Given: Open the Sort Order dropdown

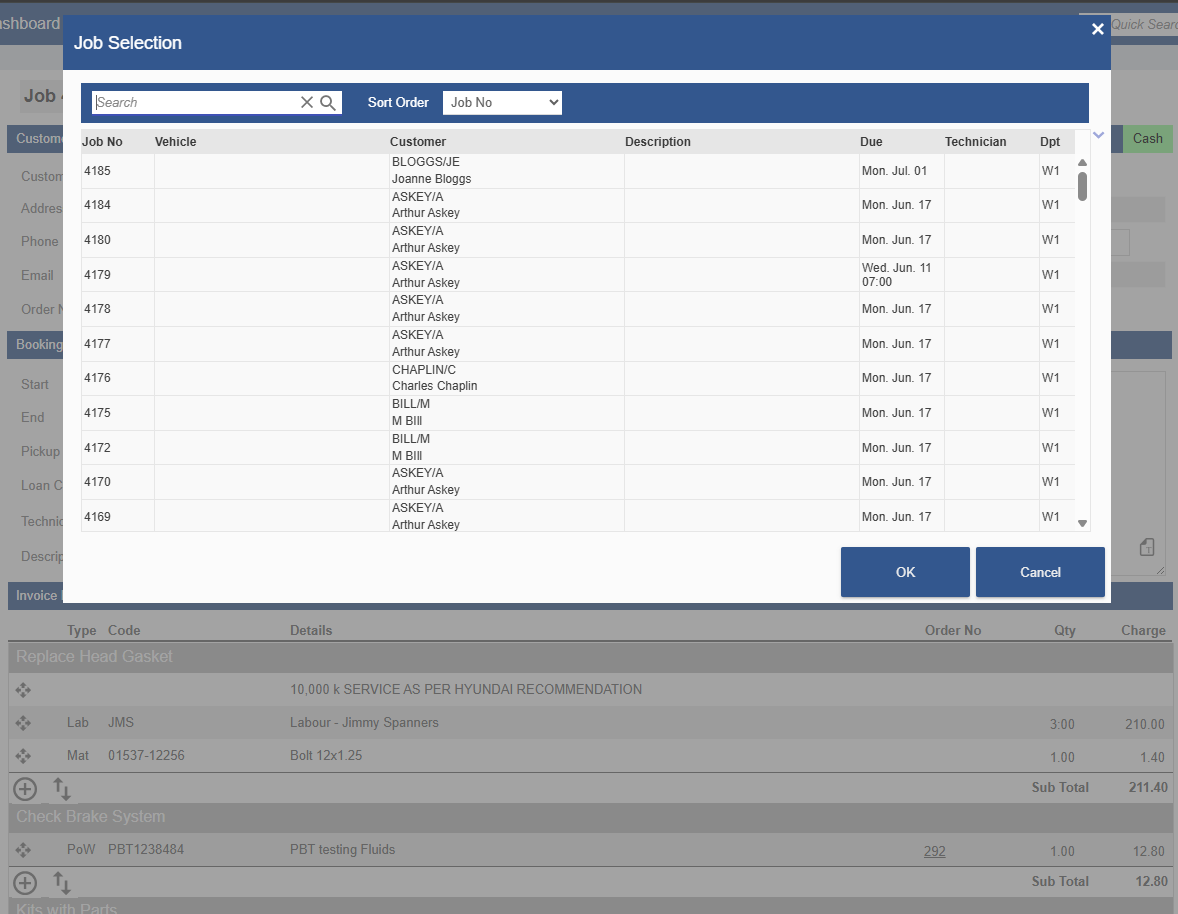Looking at the screenshot, I should pos(503,103).
